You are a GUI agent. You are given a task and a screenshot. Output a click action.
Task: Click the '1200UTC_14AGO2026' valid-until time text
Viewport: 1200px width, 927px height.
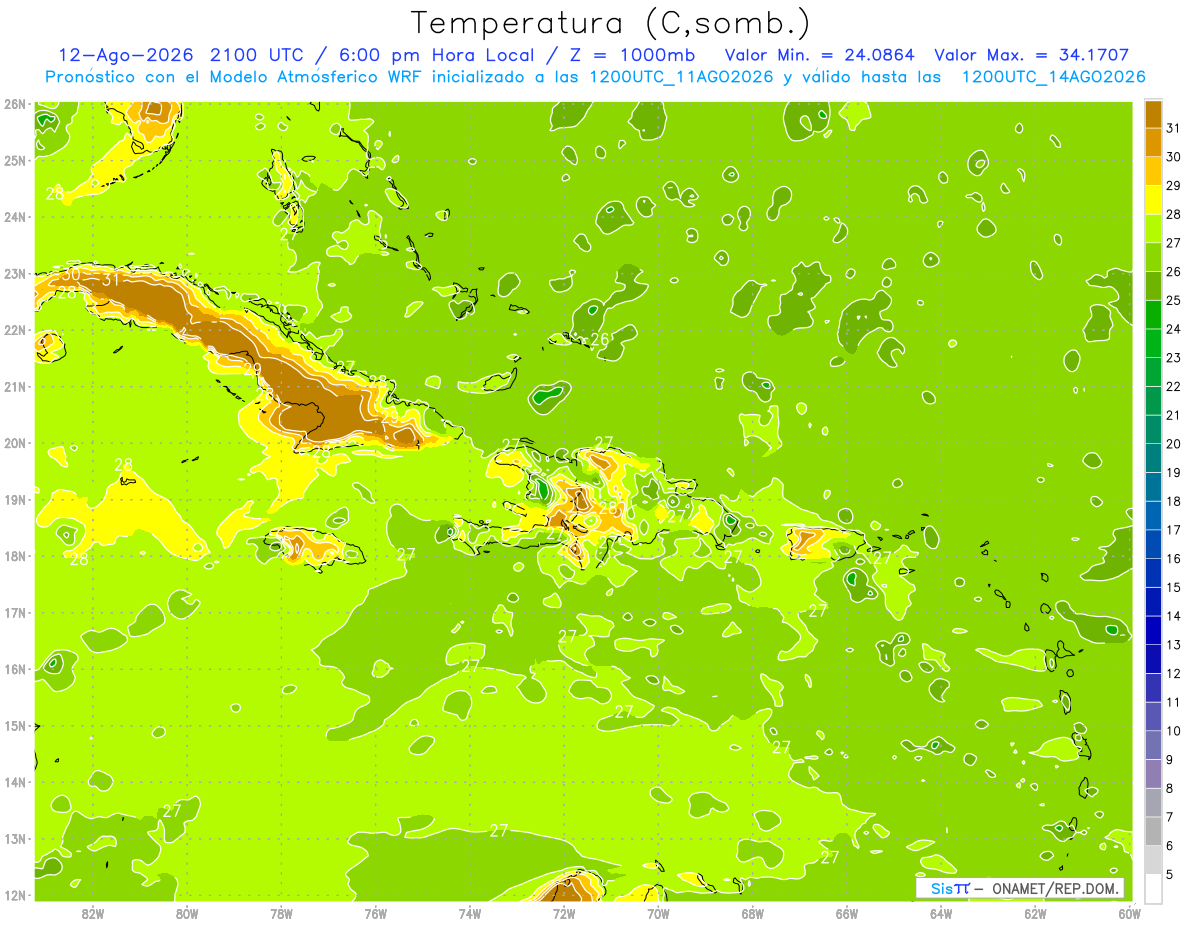pos(1053,77)
